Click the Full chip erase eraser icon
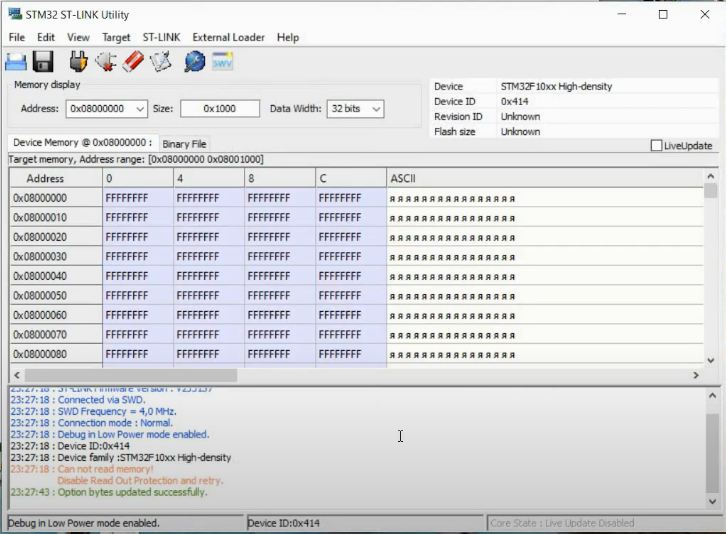This screenshot has height=534, width=726. coord(133,62)
